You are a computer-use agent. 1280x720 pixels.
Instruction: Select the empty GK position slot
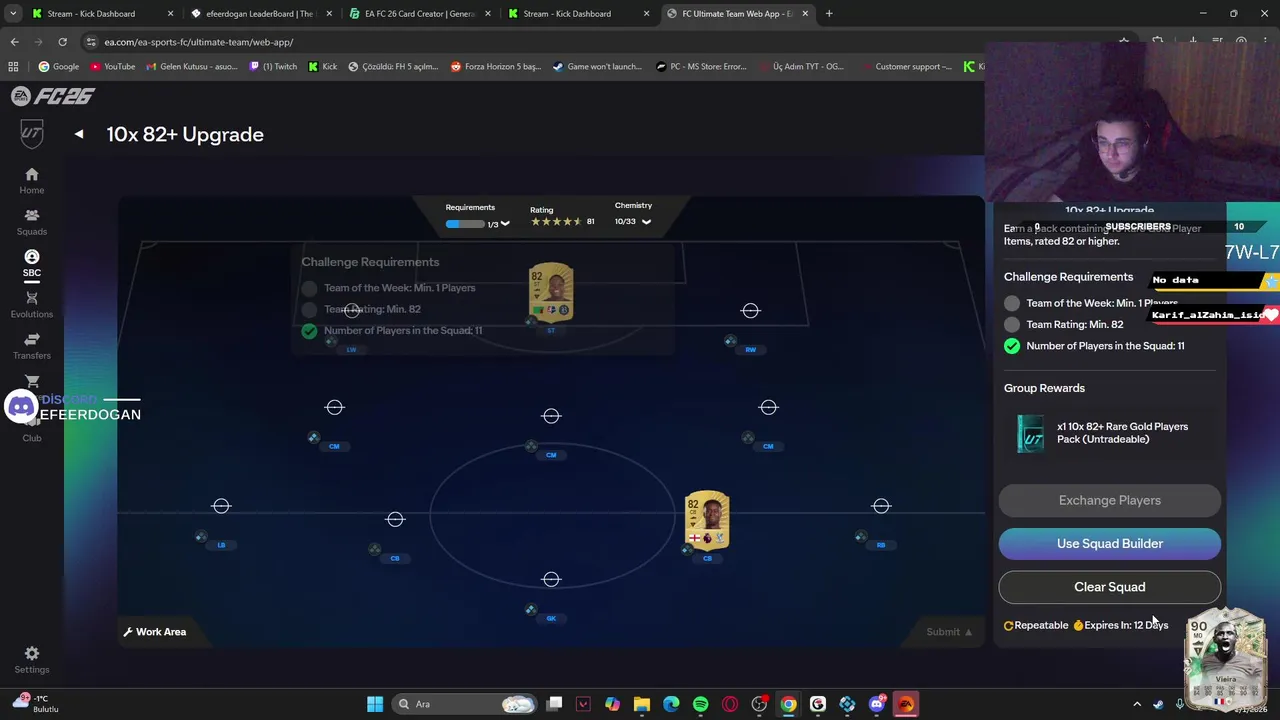551,580
